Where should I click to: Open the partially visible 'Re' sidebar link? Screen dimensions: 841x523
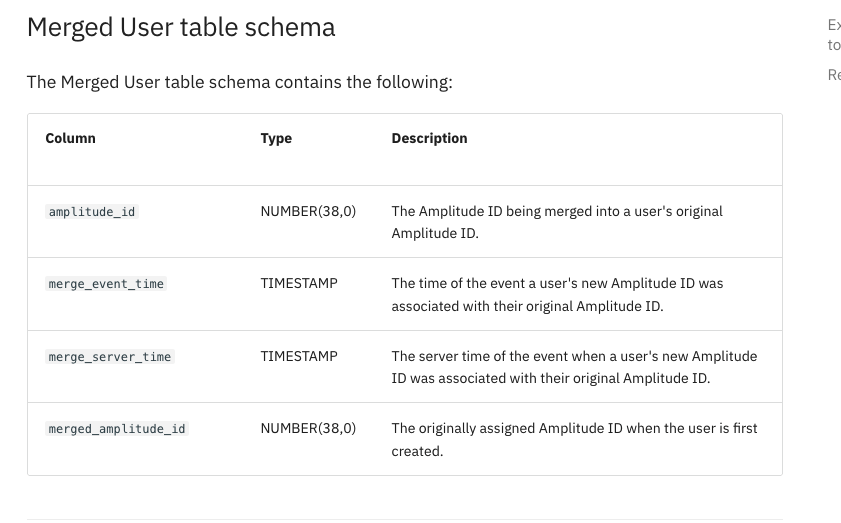click(834, 74)
